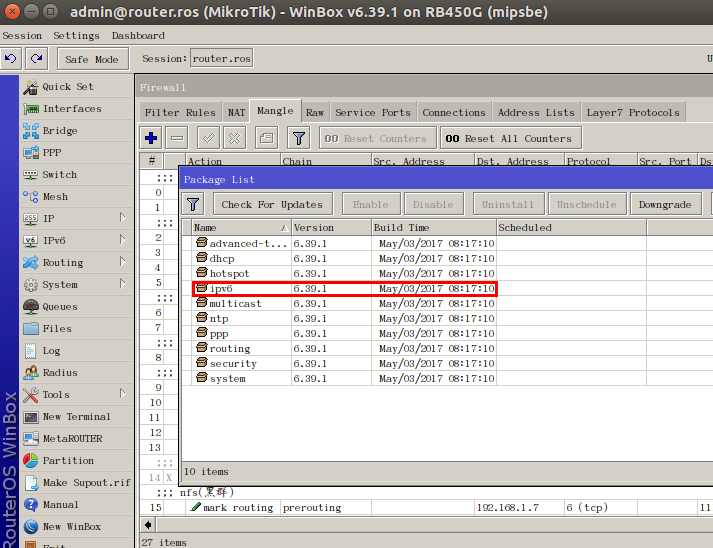Toggle Safe Mode button
Viewport: 713px width, 548px height.
click(93, 59)
